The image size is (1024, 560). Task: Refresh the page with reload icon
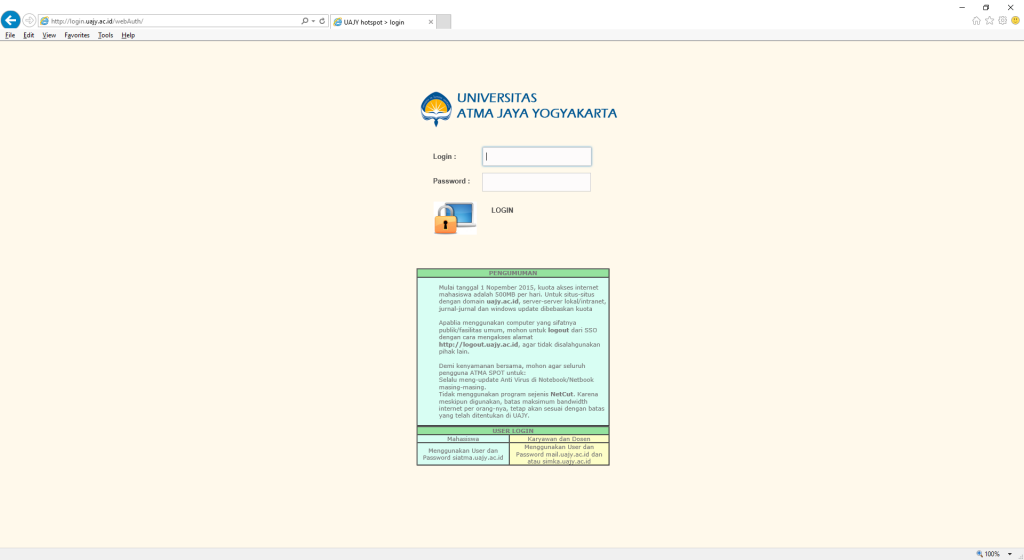[x=322, y=21]
